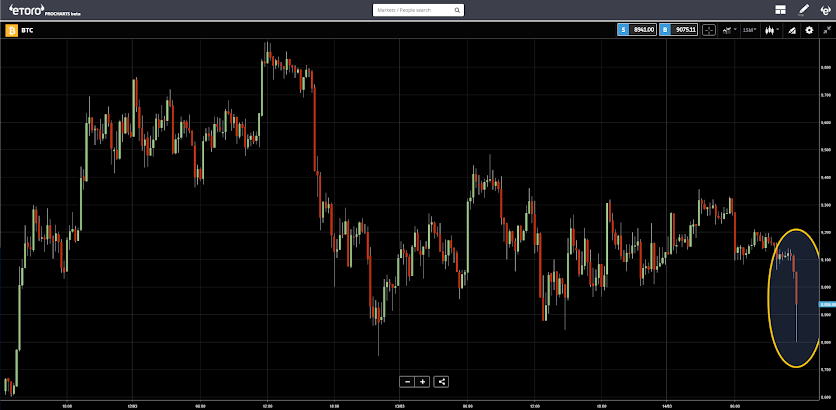The height and width of the screenshot is (410, 836).
Task: Open the 15M timeframe dropdown
Action: point(750,30)
